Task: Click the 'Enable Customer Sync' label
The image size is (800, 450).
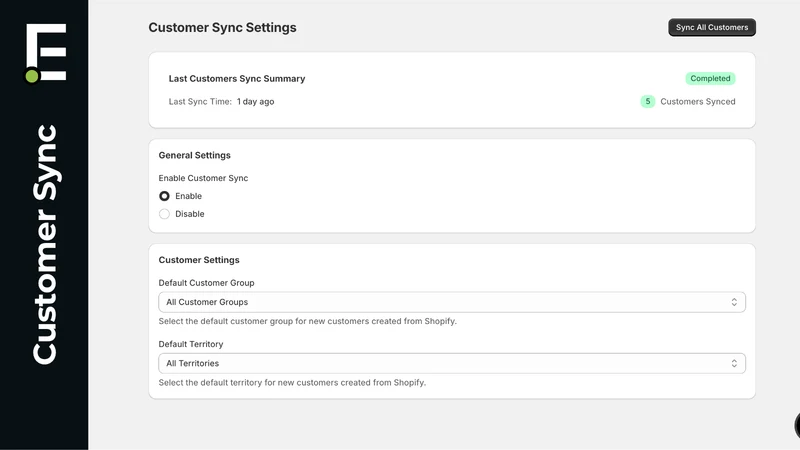Action: (x=203, y=178)
